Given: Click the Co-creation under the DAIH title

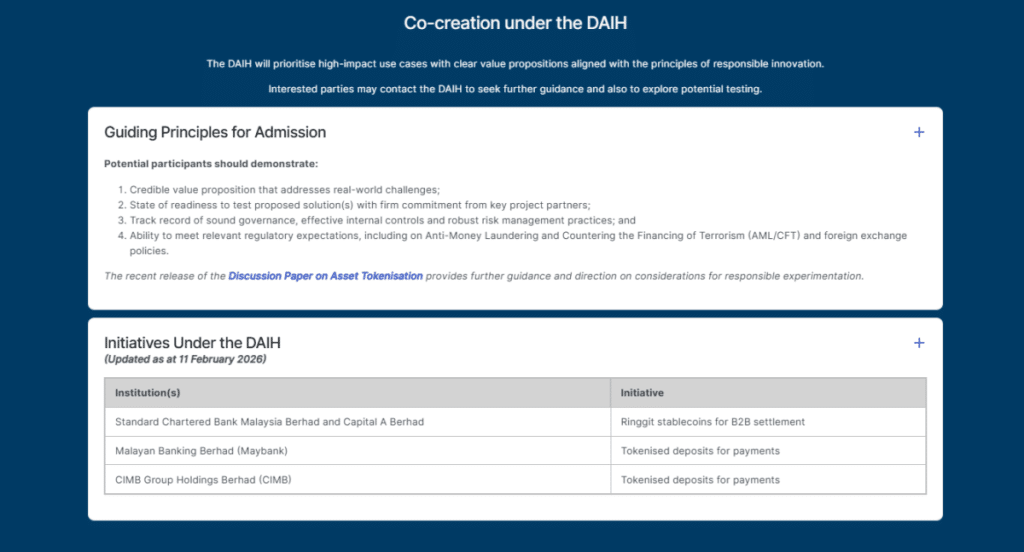Looking at the screenshot, I should 515,22.
